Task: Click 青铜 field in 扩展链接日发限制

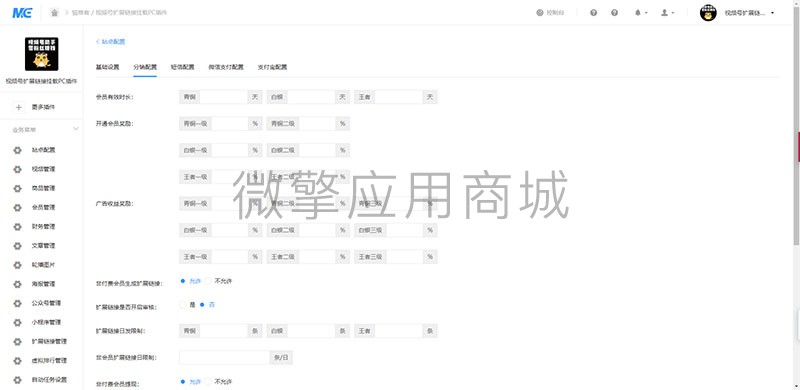Action: coord(223,331)
